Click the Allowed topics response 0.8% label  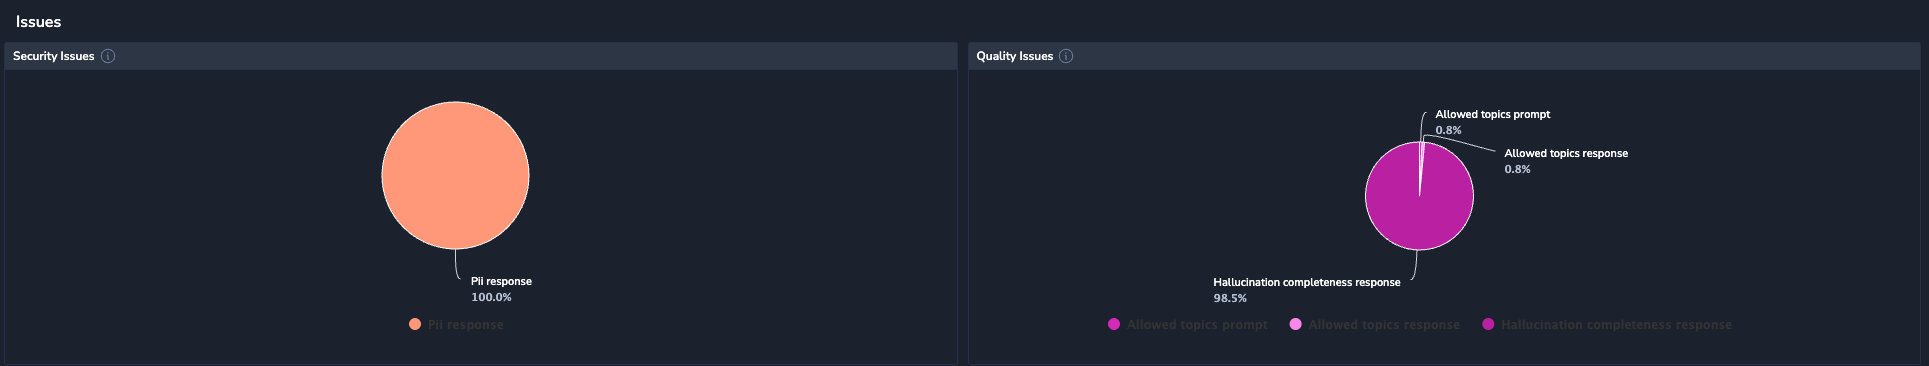[x=1566, y=161]
